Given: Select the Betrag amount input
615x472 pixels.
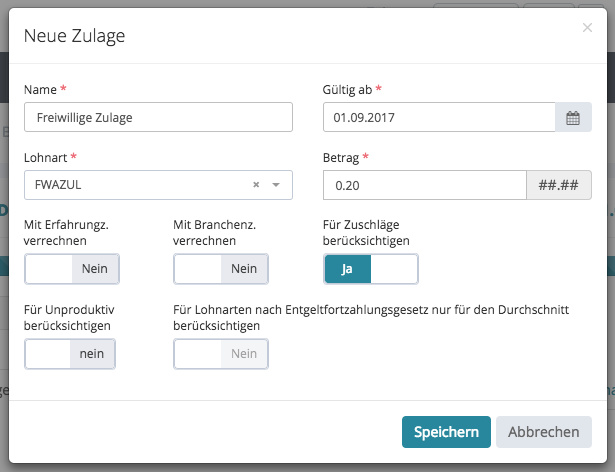Looking at the screenshot, I should coord(425,186).
